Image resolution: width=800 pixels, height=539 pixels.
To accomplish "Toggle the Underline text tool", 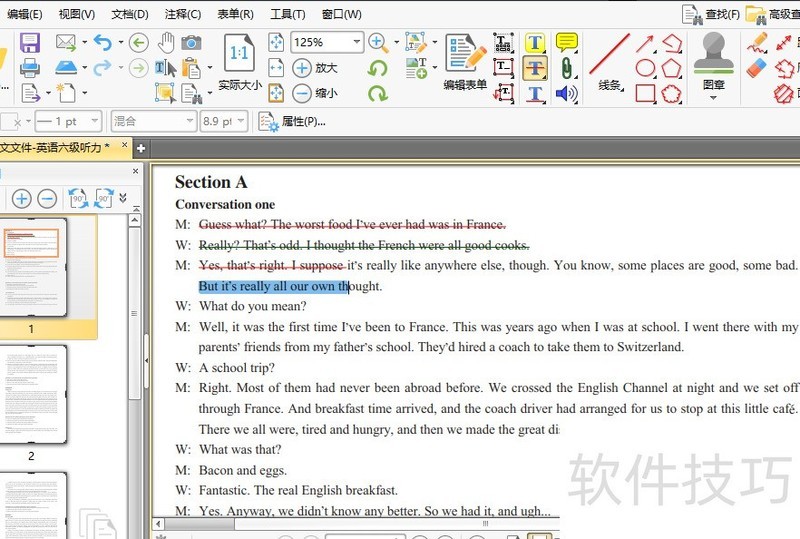I will (535, 94).
